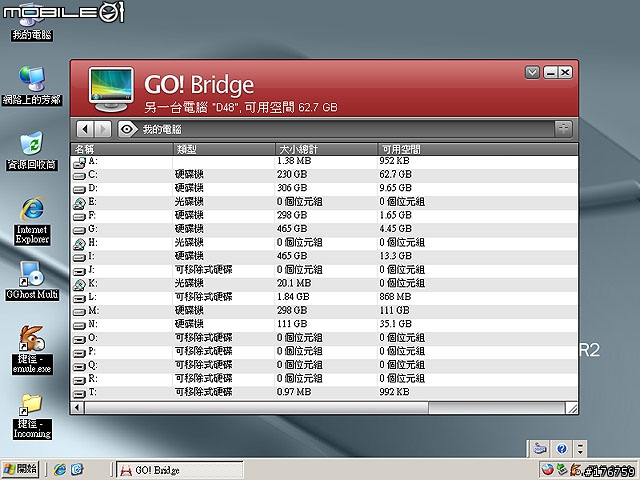Toggle the eye view icon beside 我的電腦
Image resolution: width=640 pixels, height=480 pixels.
[x=127, y=130]
